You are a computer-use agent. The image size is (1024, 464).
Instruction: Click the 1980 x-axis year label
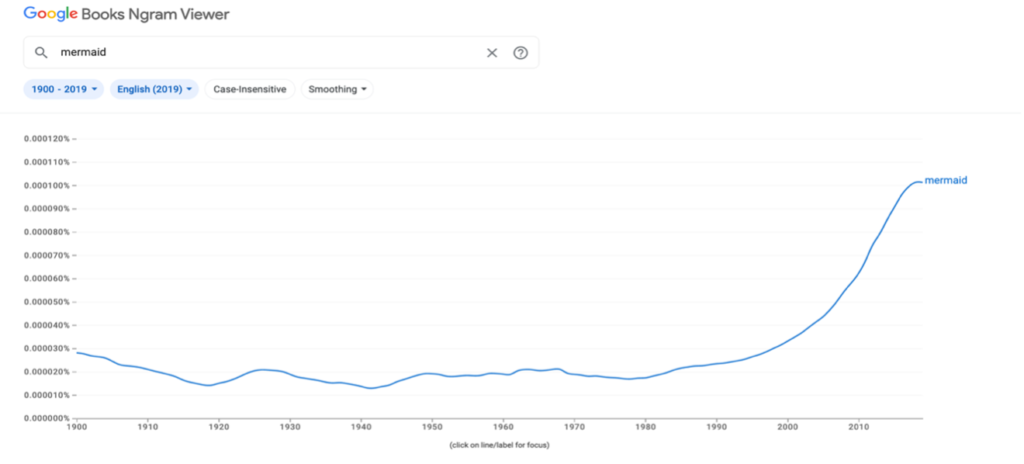pos(646,428)
